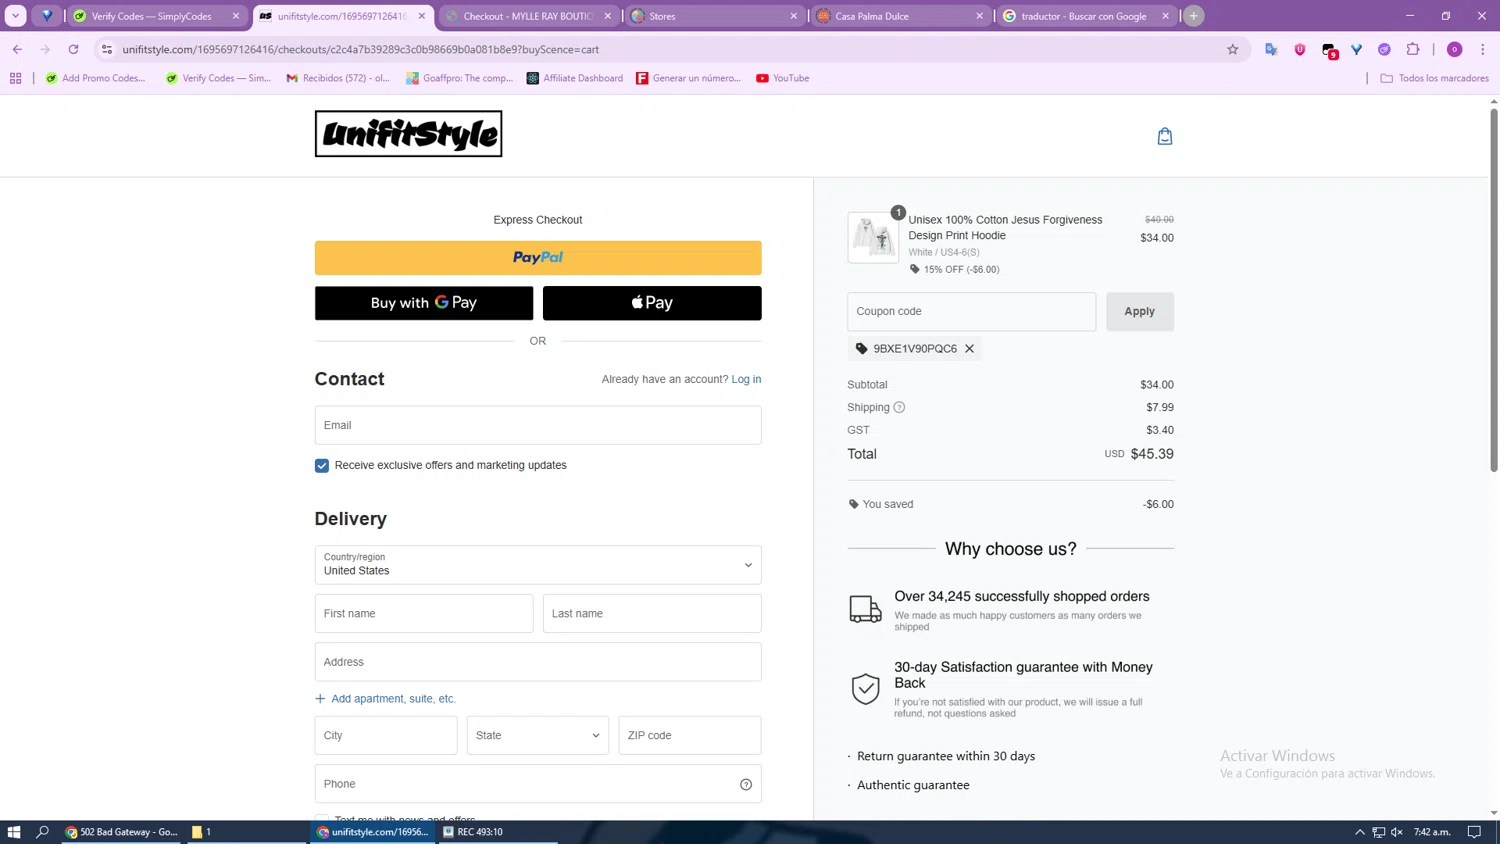View site information icon in address bar
The width and height of the screenshot is (1500, 844).
coord(107,49)
